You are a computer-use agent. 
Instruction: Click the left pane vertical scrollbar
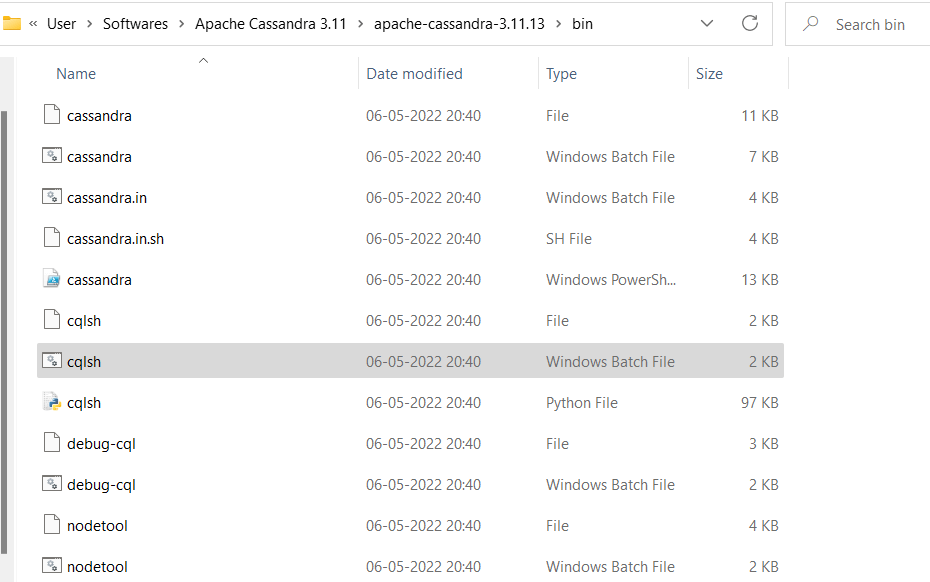pos(4,330)
